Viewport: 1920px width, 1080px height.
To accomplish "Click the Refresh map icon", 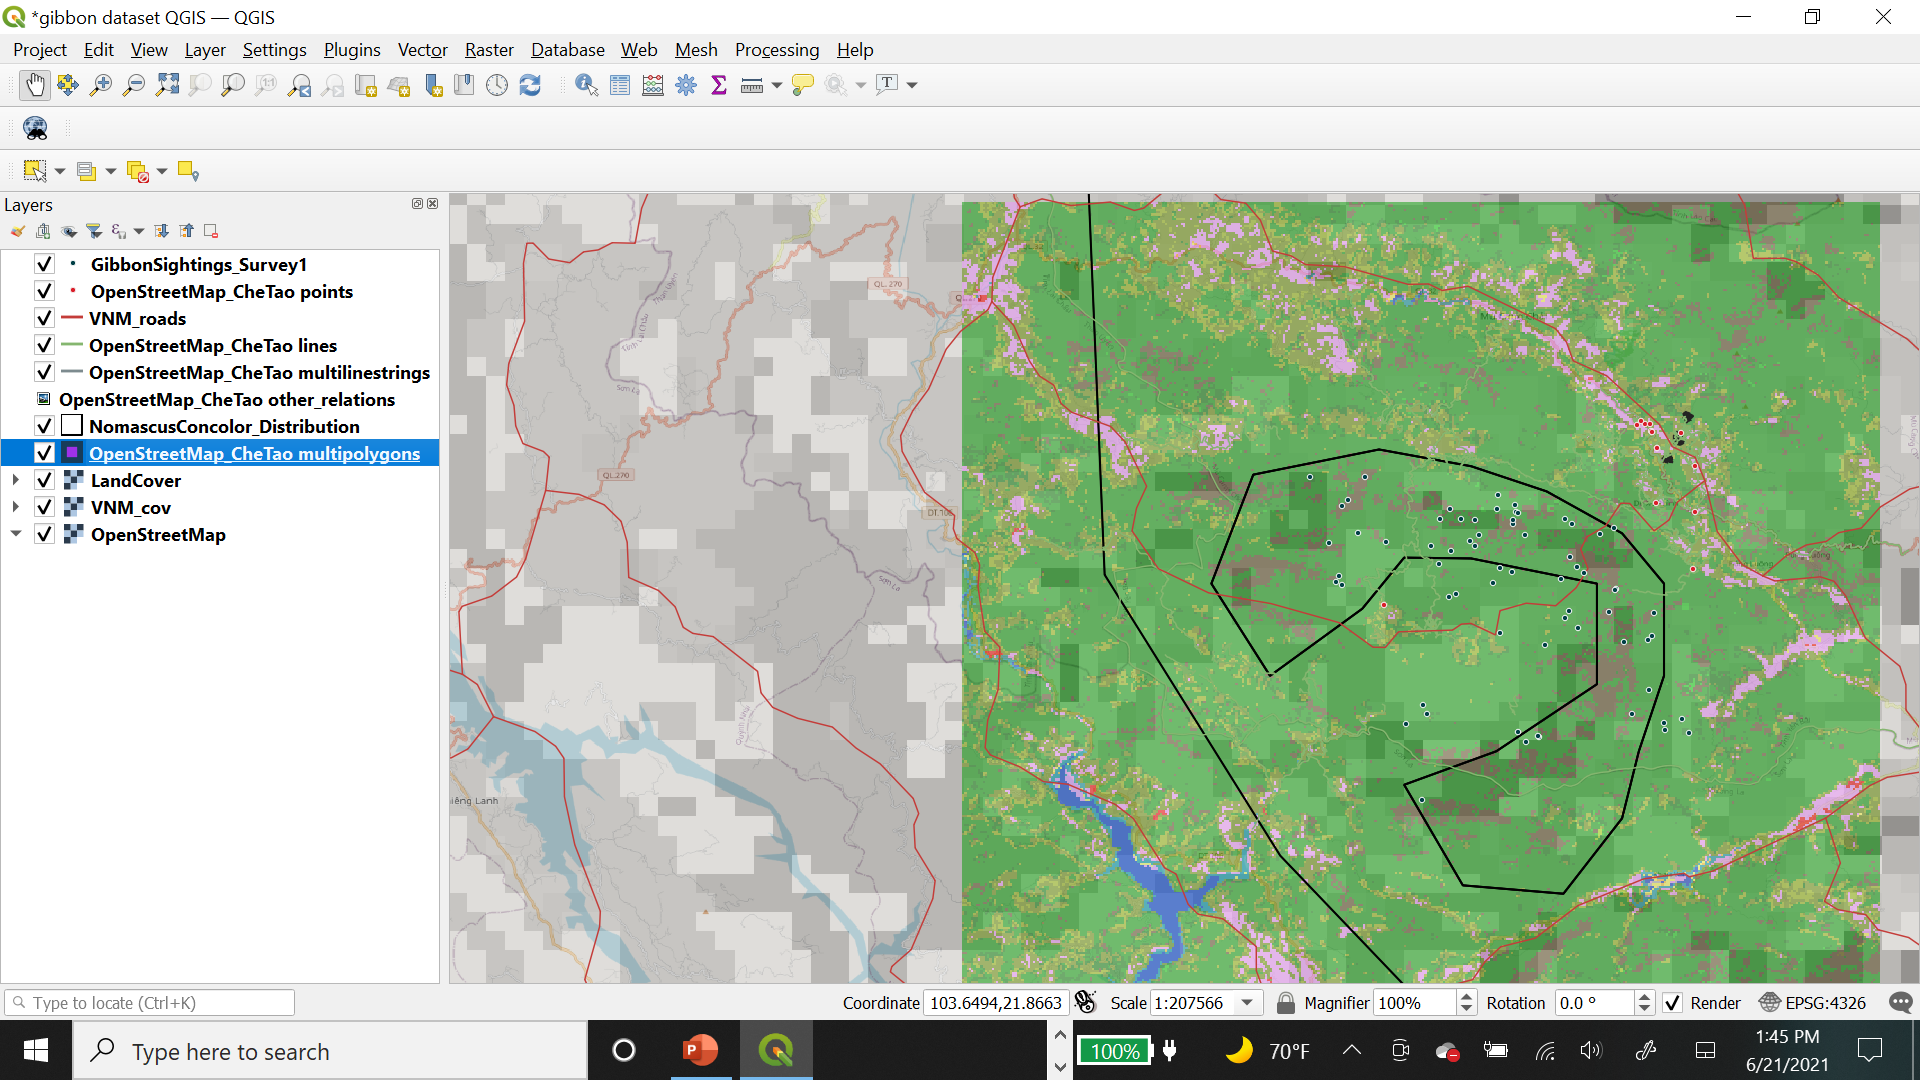I will click(530, 85).
